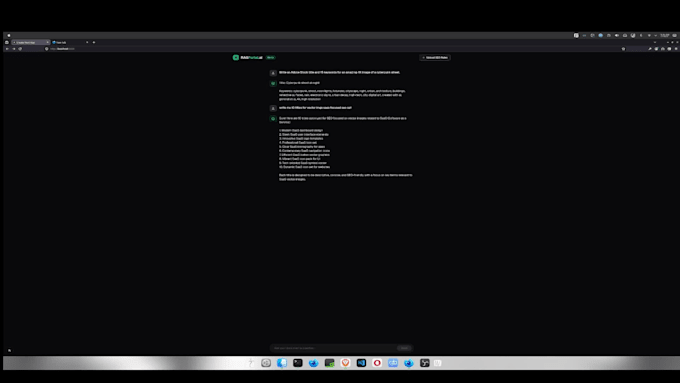Open Opera from the dock
The height and width of the screenshot is (383, 680).
tap(377, 363)
